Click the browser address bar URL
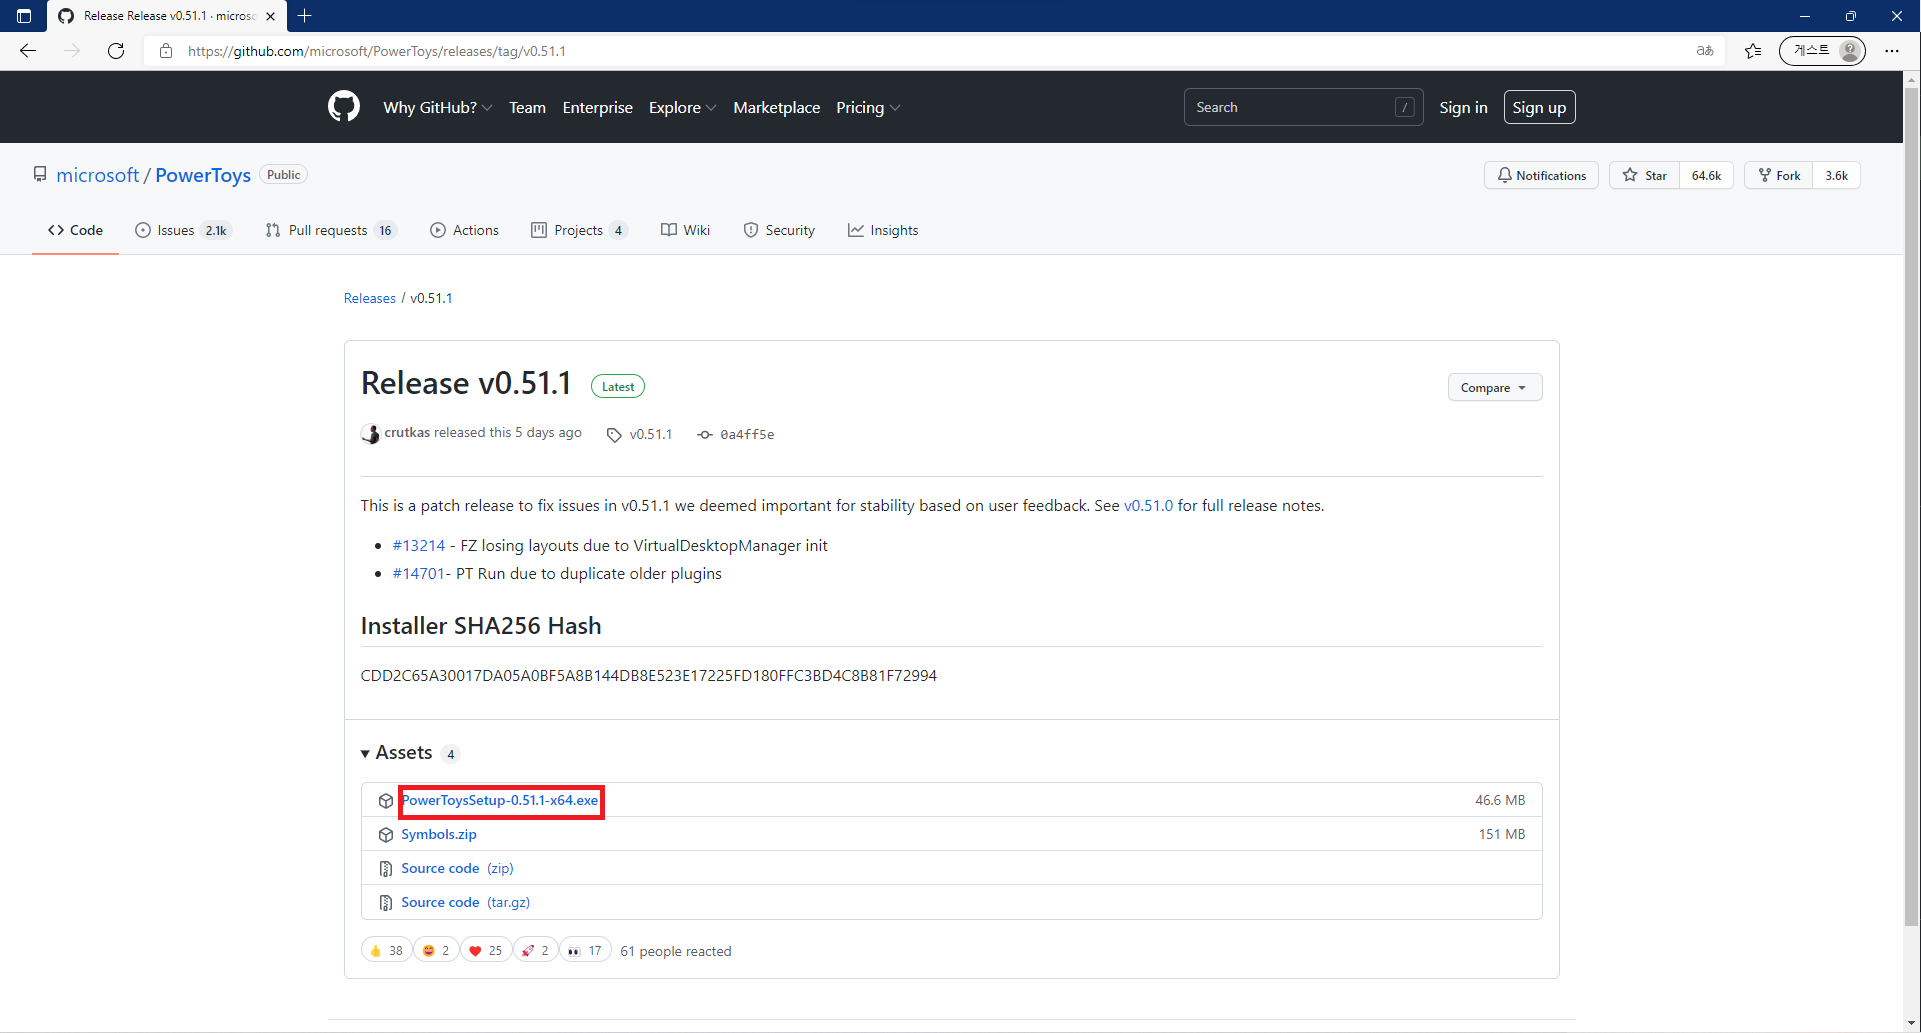The width and height of the screenshot is (1921, 1033). tap(377, 51)
